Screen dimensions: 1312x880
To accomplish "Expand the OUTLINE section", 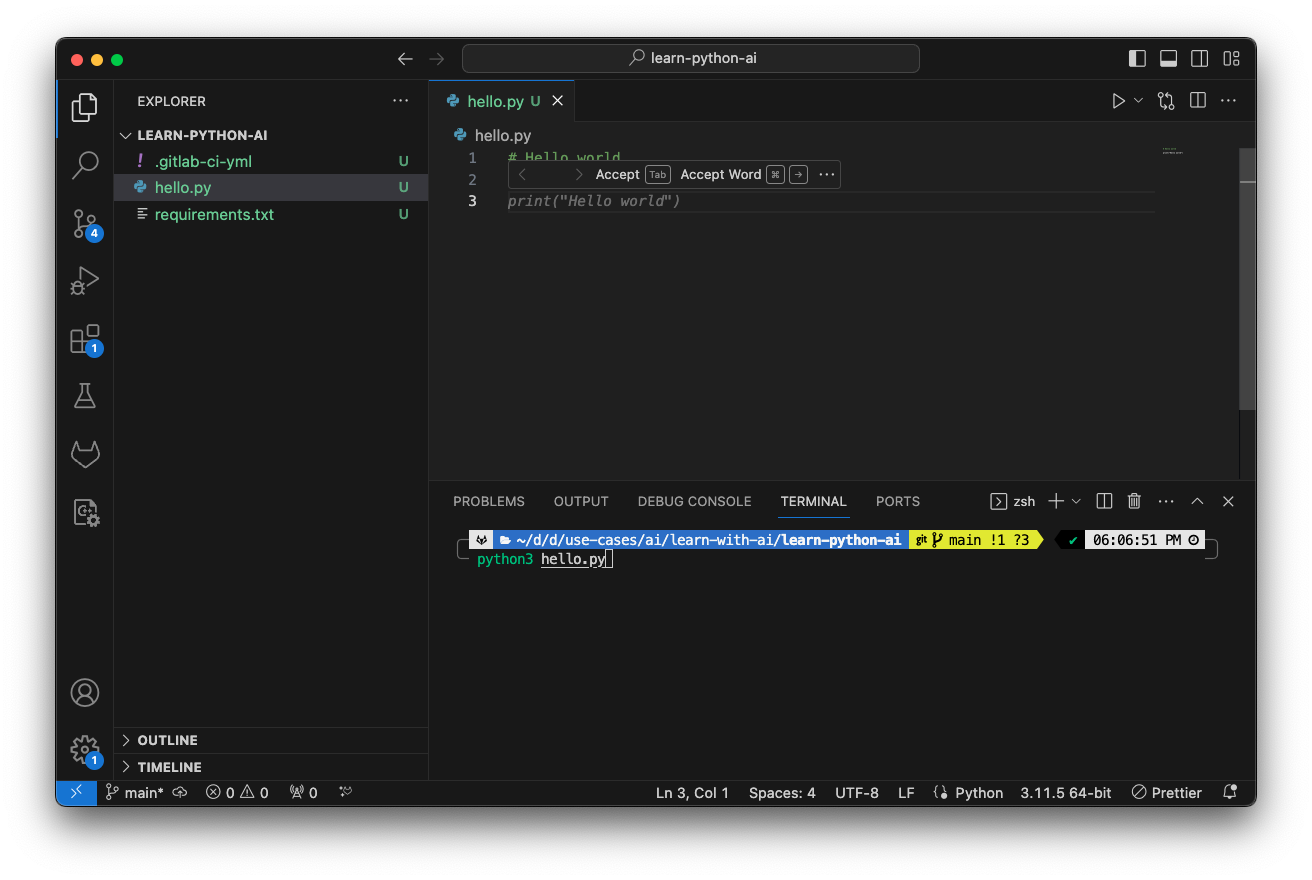I will pyautogui.click(x=168, y=740).
